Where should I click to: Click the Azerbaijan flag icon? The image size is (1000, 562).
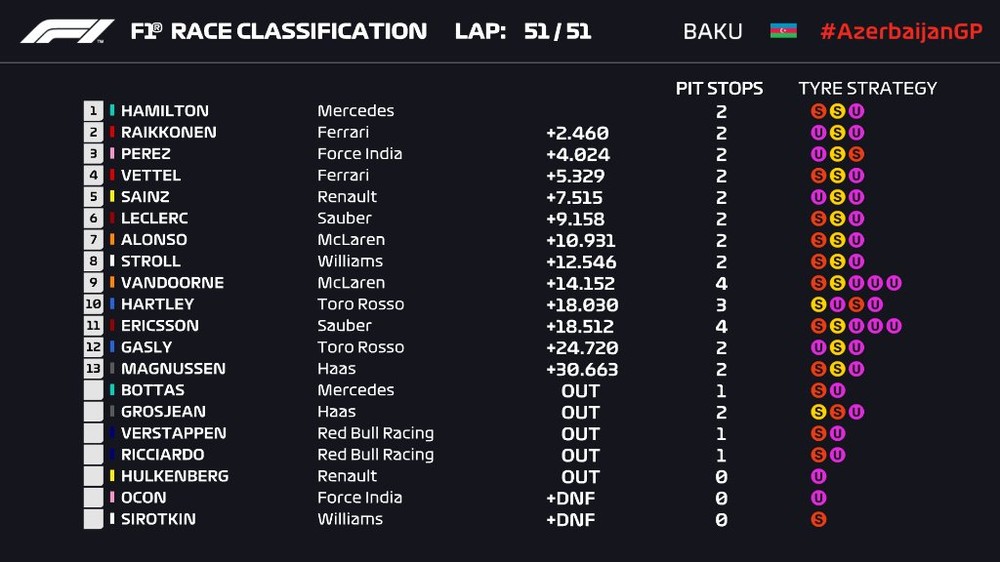pyautogui.click(x=783, y=31)
